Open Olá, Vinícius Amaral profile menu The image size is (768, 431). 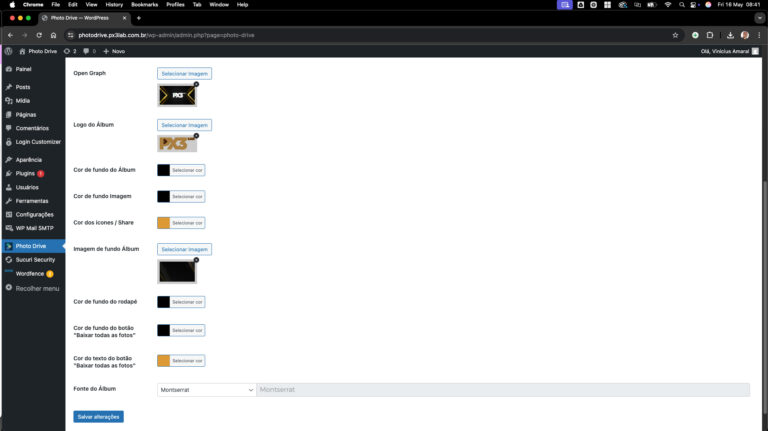(729, 51)
